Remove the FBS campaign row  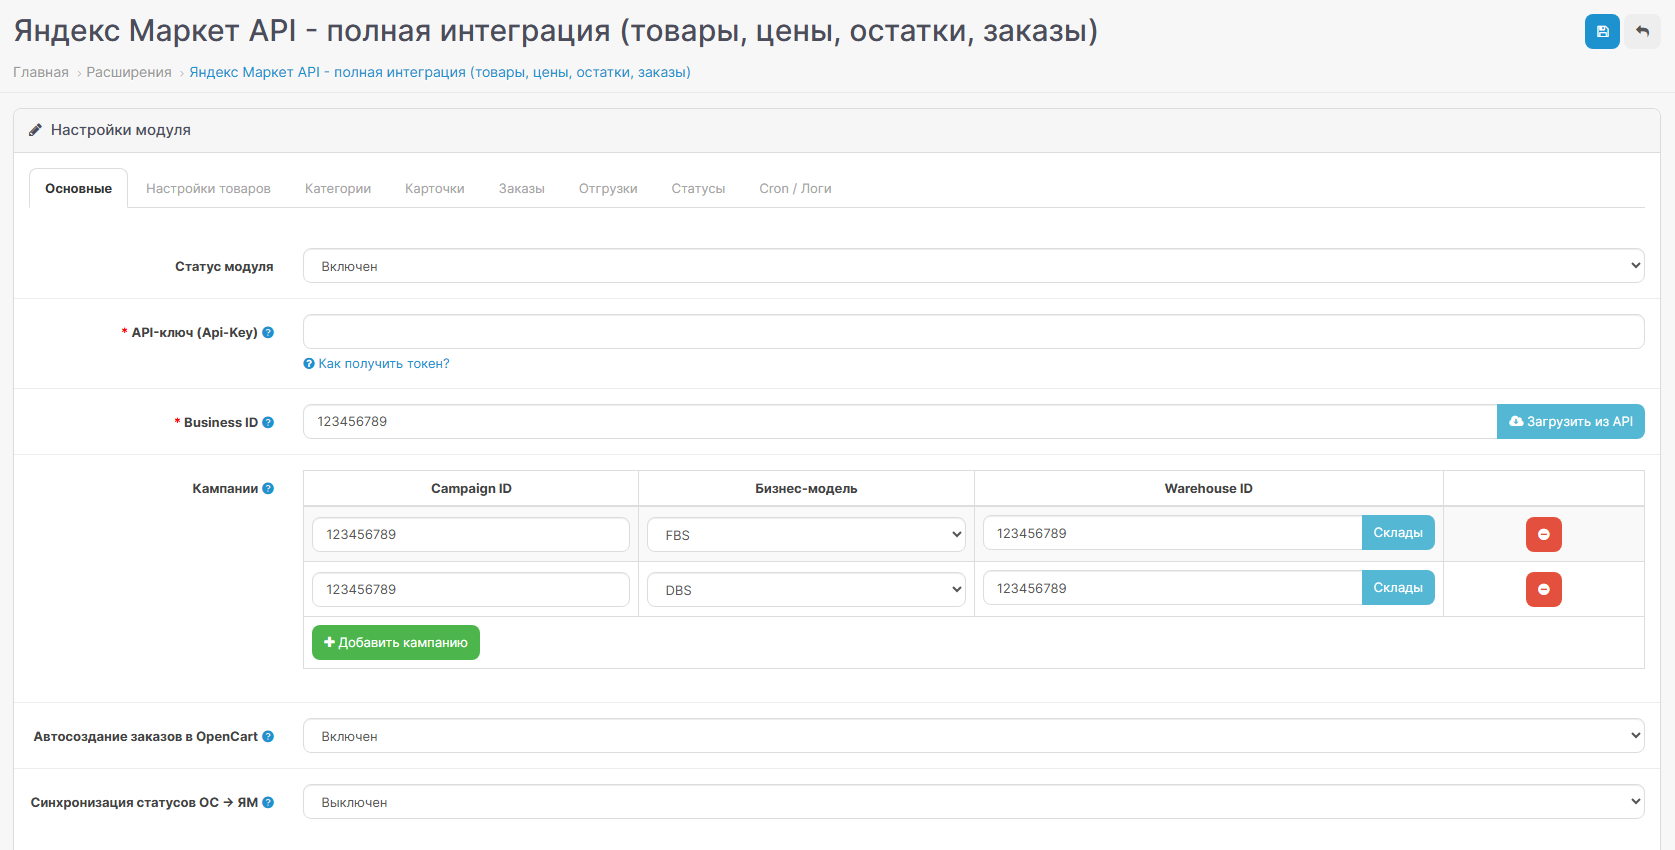tap(1543, 534)
